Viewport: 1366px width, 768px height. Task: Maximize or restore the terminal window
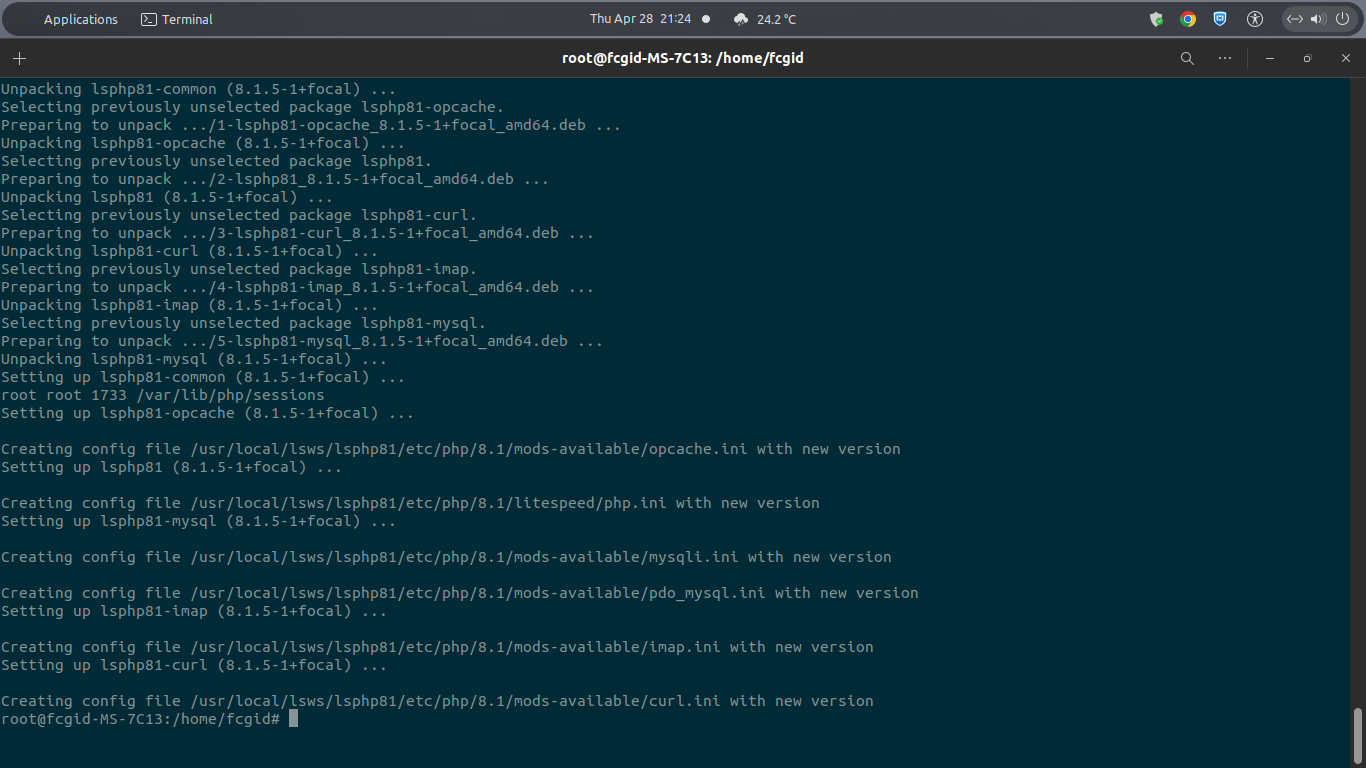pyautogui.click(x=1307, y=58)
